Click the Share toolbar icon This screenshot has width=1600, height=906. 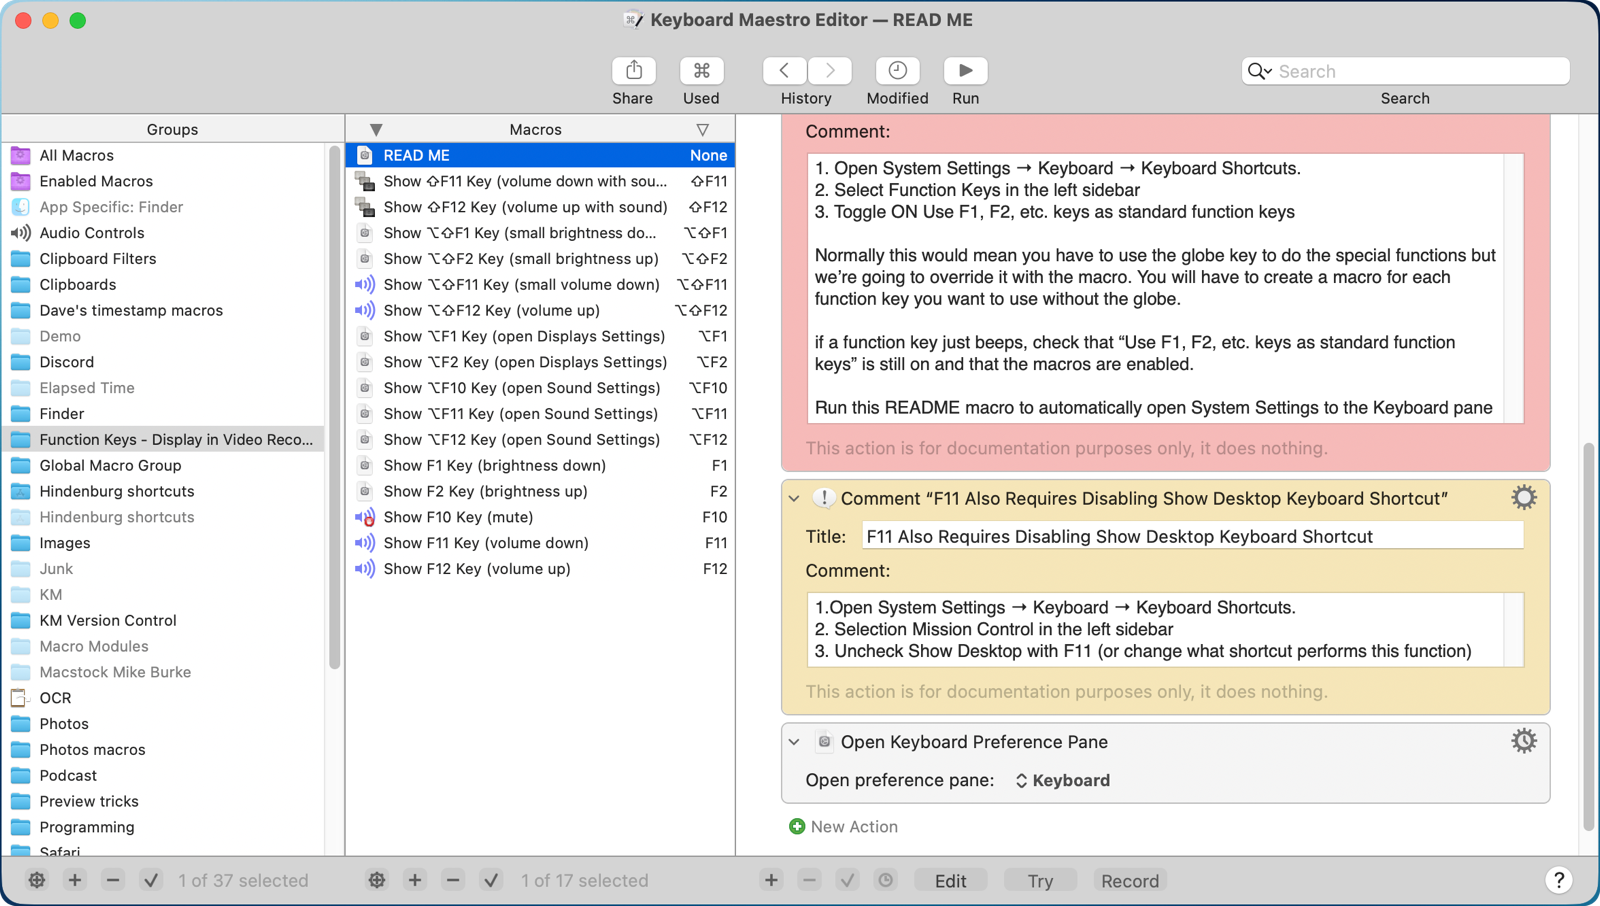coord(634,71)
